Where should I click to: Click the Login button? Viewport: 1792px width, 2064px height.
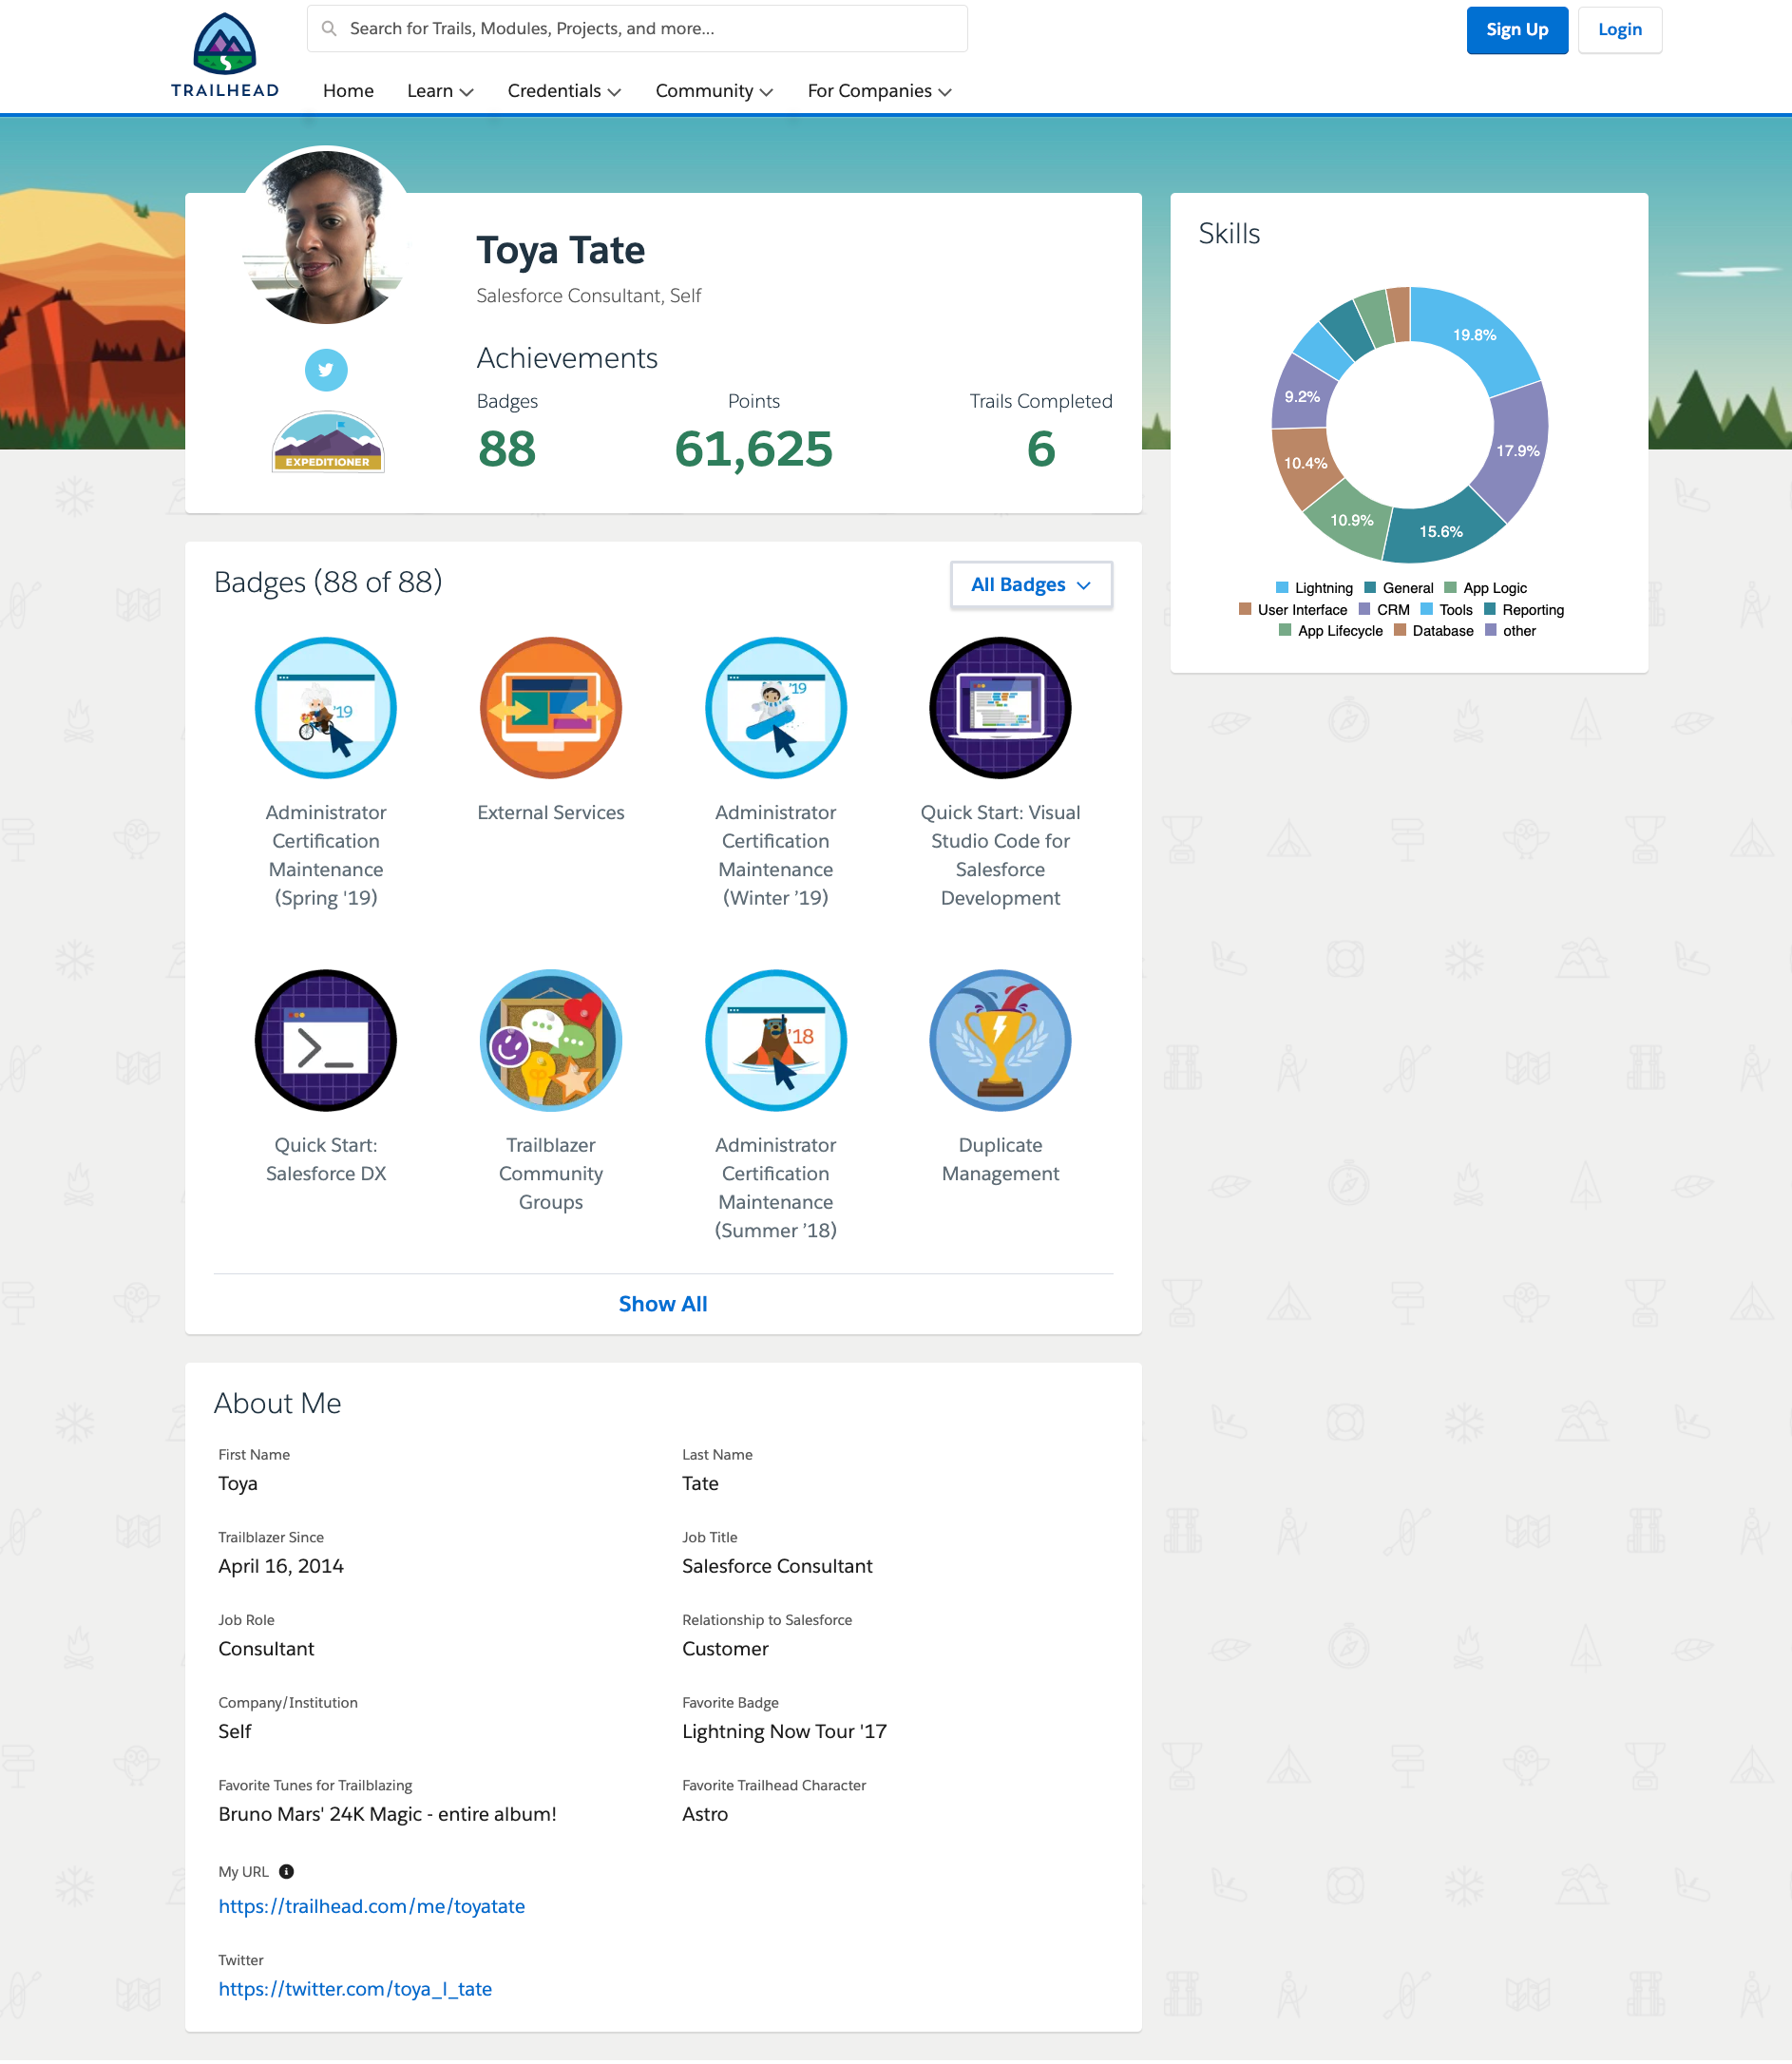coord(1619,30)
